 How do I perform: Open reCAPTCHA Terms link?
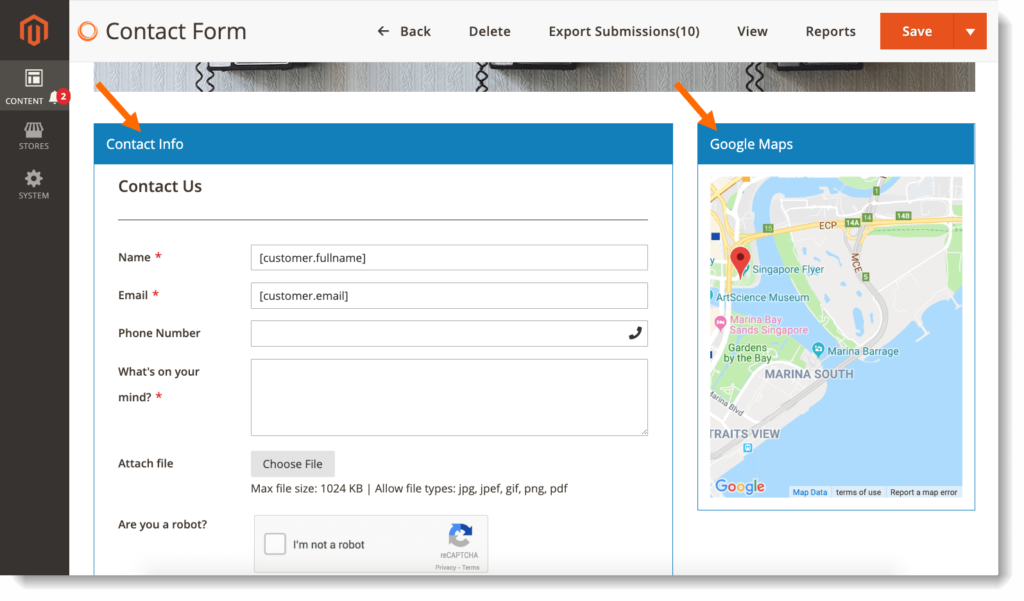tap(471, 567)
